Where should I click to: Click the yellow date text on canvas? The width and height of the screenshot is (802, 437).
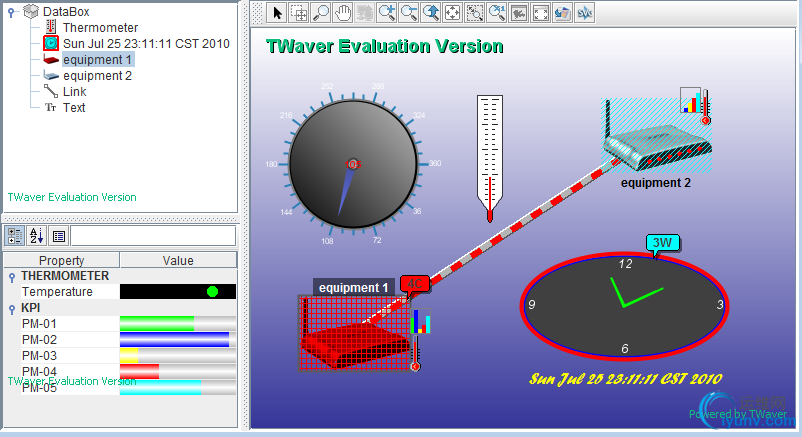(625, 379)
